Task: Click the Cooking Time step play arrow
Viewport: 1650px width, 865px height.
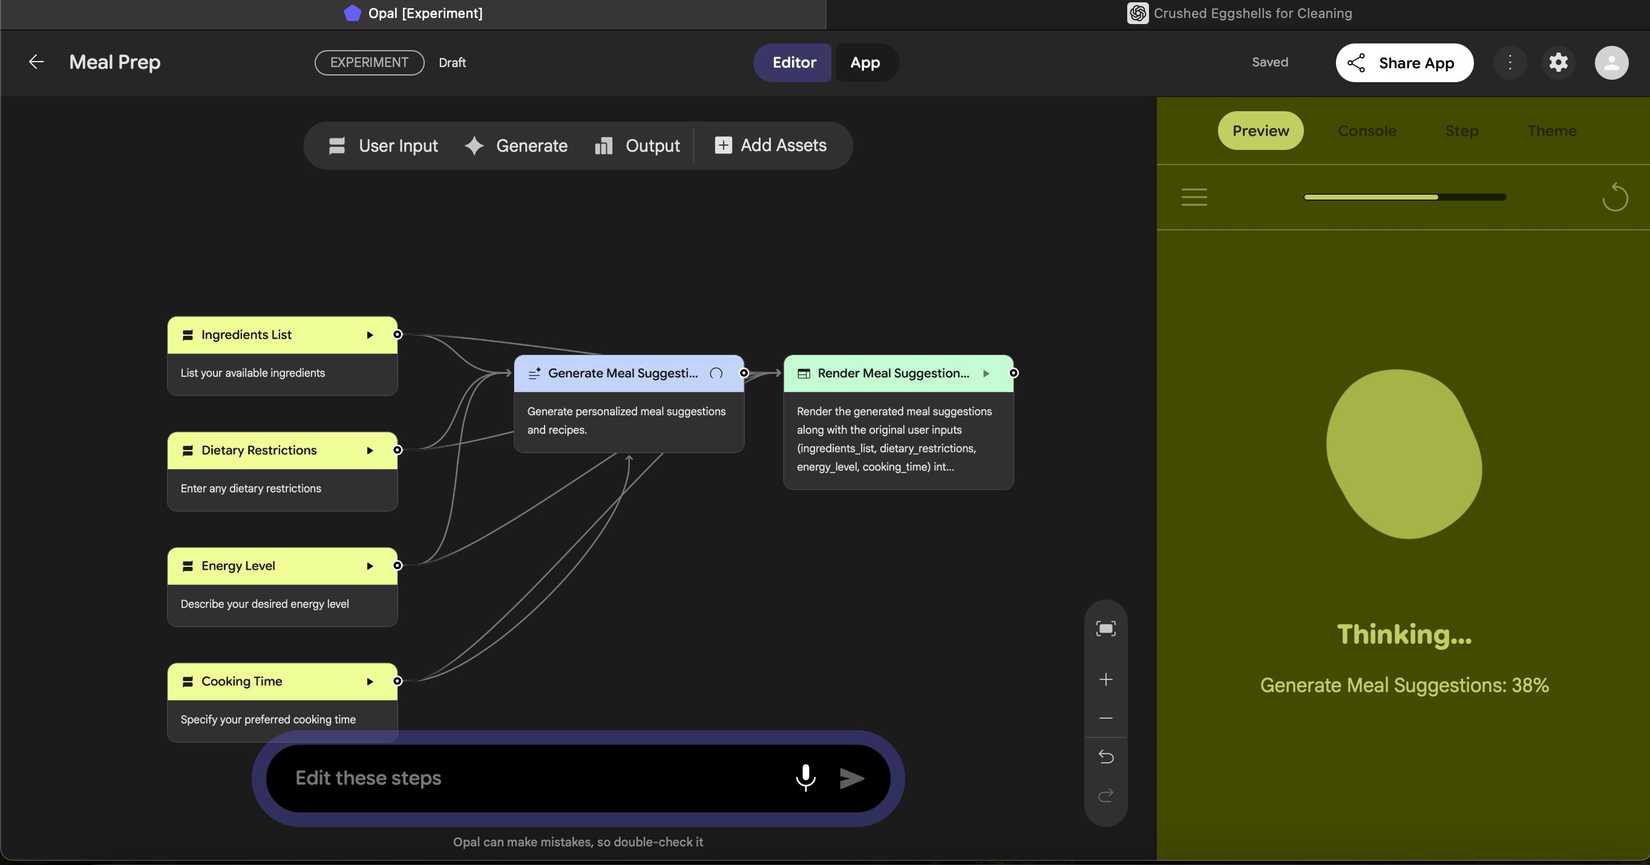Action: coord(370,682)
